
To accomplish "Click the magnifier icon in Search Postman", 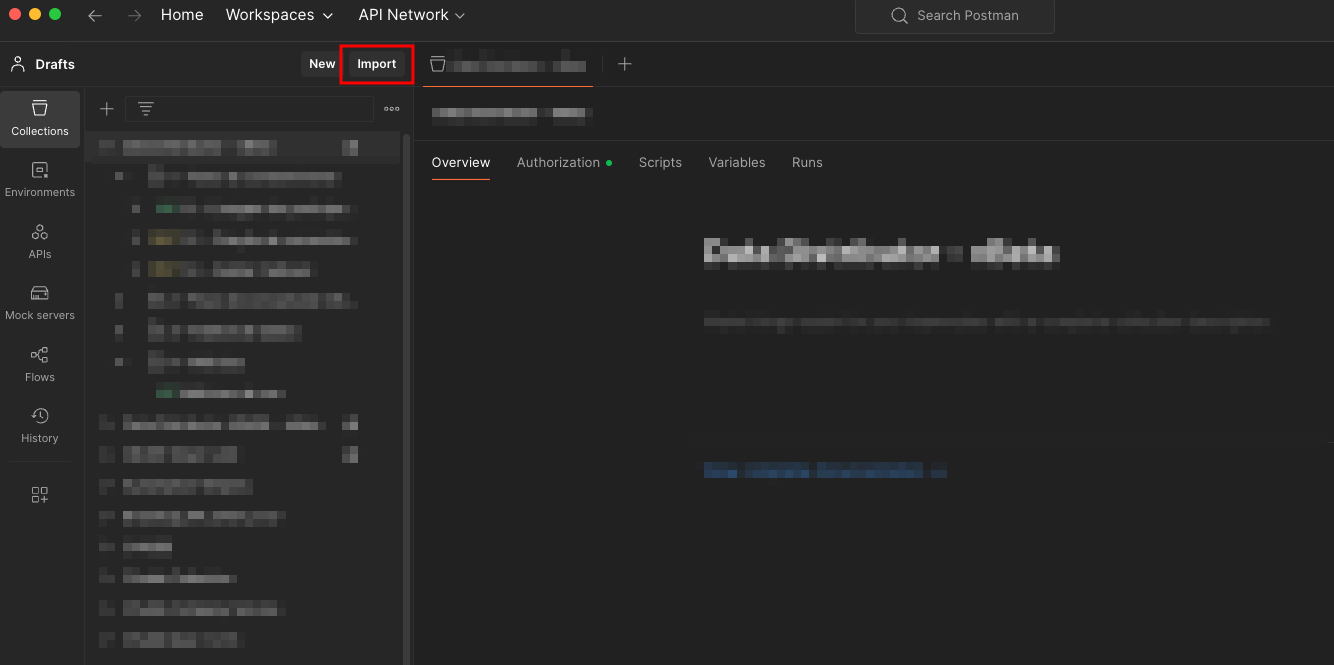I will (899, 15).
